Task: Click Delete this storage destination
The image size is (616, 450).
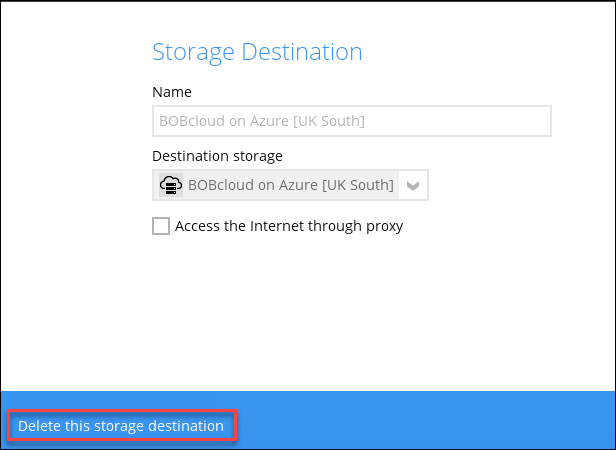Action: pyautogui.click(x=121, y=426)
